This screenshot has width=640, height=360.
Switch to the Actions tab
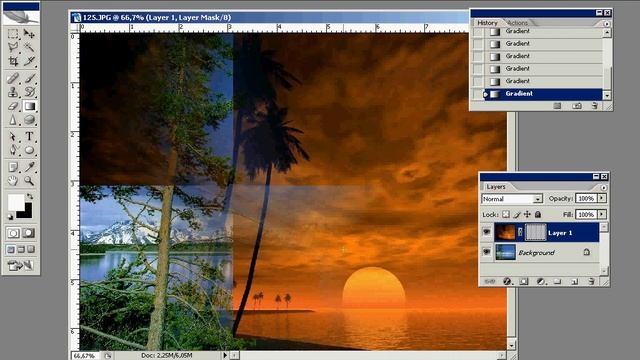pyautogui.click(x=518, y=23)
